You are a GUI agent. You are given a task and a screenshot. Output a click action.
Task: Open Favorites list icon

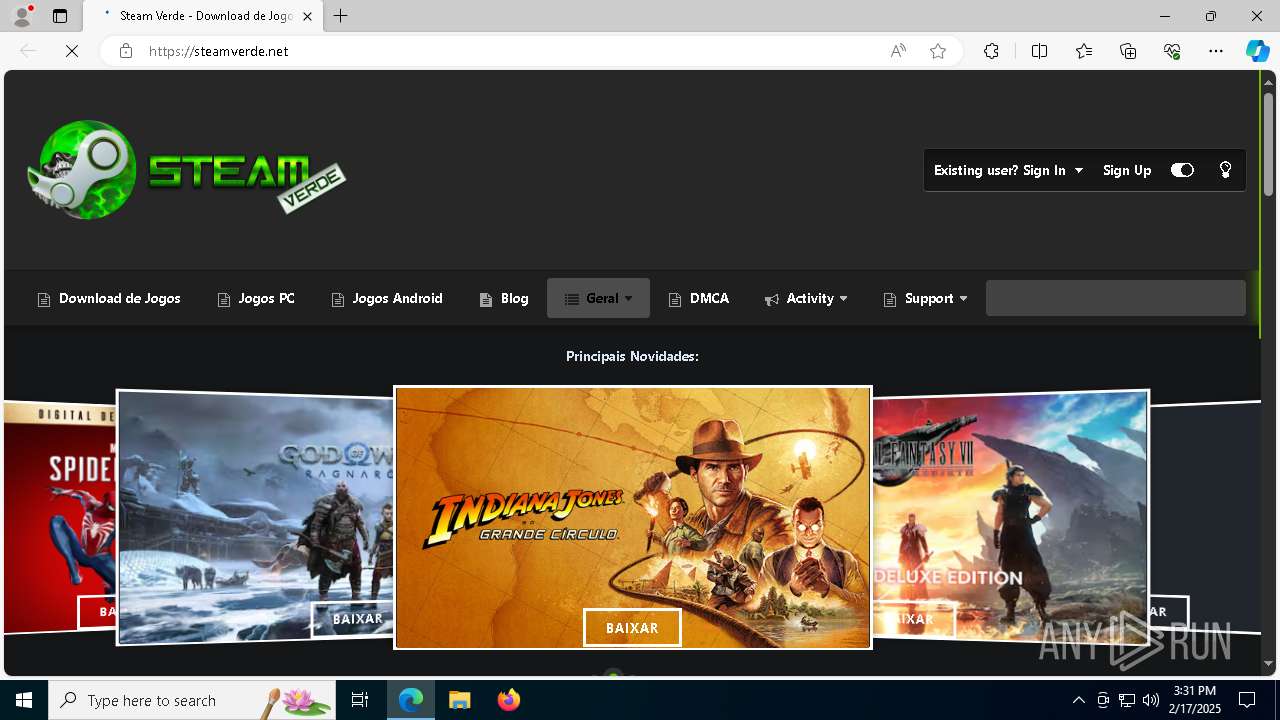[1084, 51]
